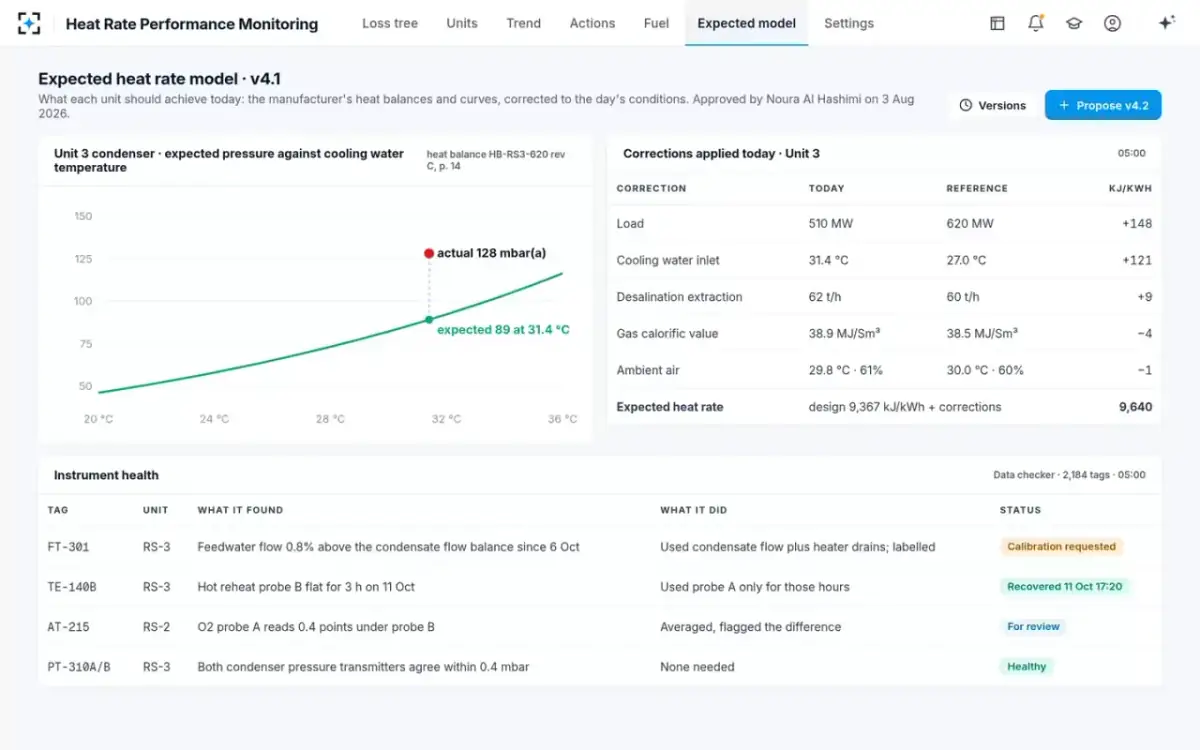Click the Heat Rate Performance Monitoring title
Image resolution: width=1200 pixels, height=750 pixels.
point(192,24)
